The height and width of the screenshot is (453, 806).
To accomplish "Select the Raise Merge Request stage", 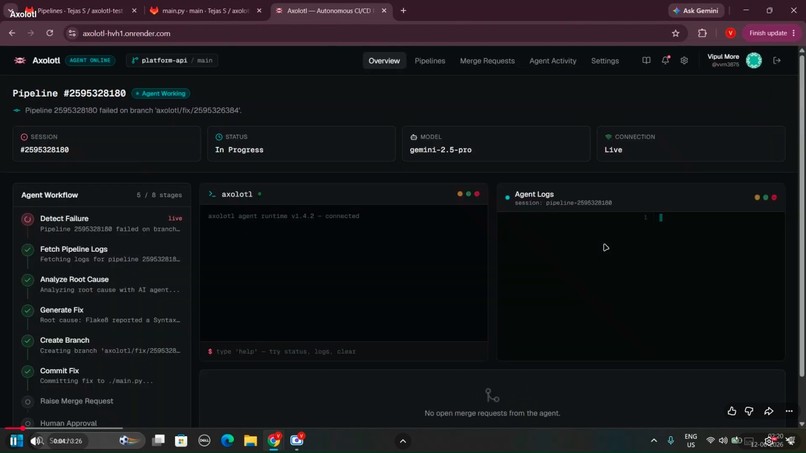I will (102, 402).
